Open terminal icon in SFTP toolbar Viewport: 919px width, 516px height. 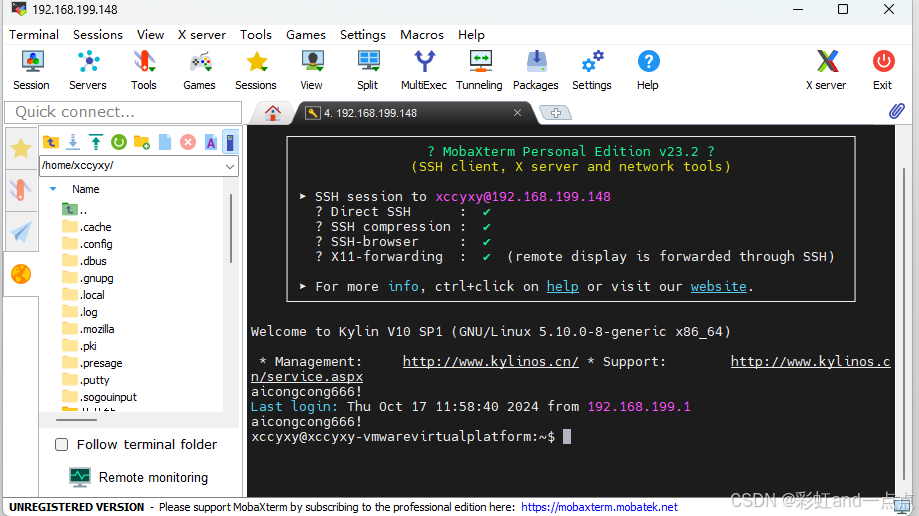click(230, 142)
